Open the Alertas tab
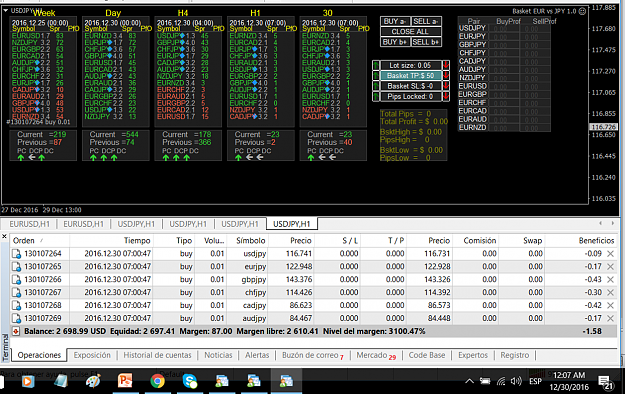The height and width of the screenshot is (394, 625). pyautogui.click(x=257, y=355)
